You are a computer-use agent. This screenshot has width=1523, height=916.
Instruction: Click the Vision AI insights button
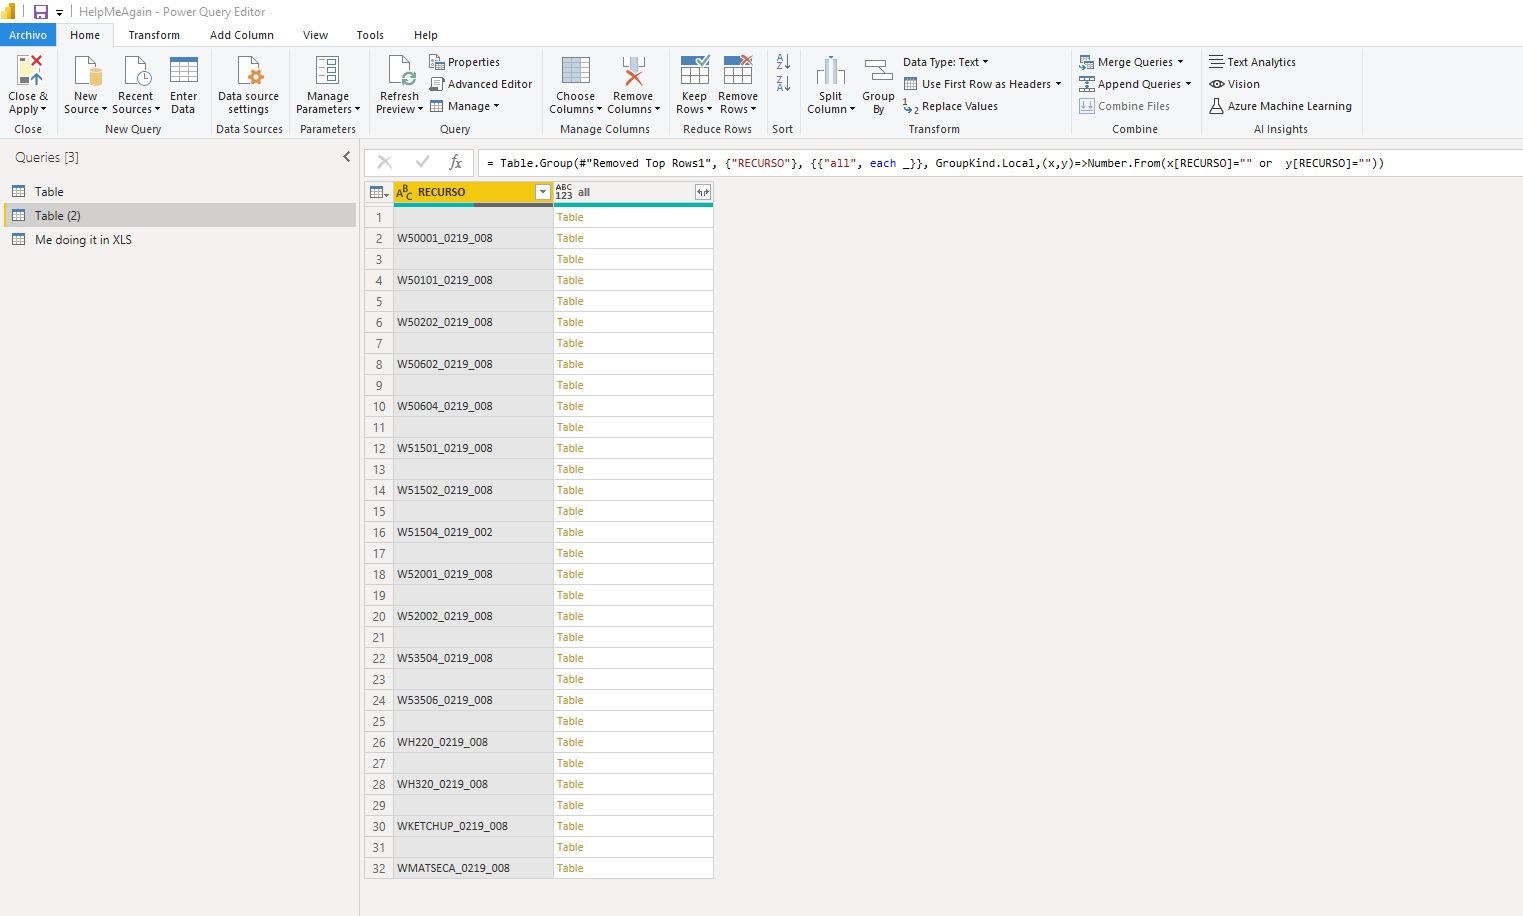(x=1234, y=84)
